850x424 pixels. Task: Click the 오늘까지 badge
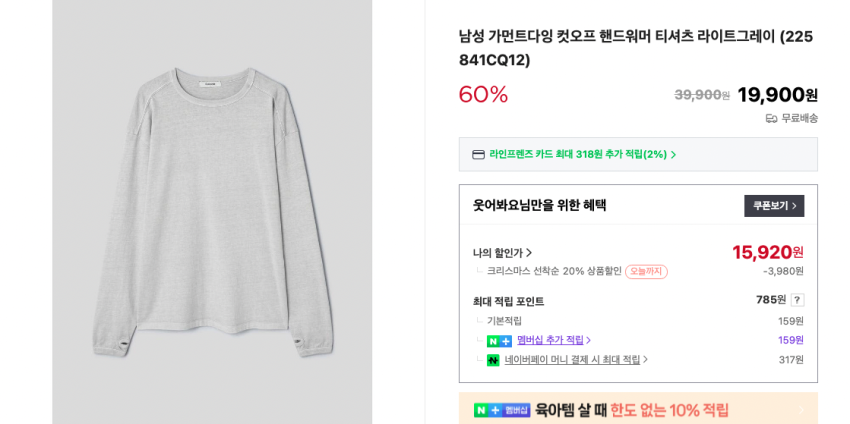[x=646, y=272]
